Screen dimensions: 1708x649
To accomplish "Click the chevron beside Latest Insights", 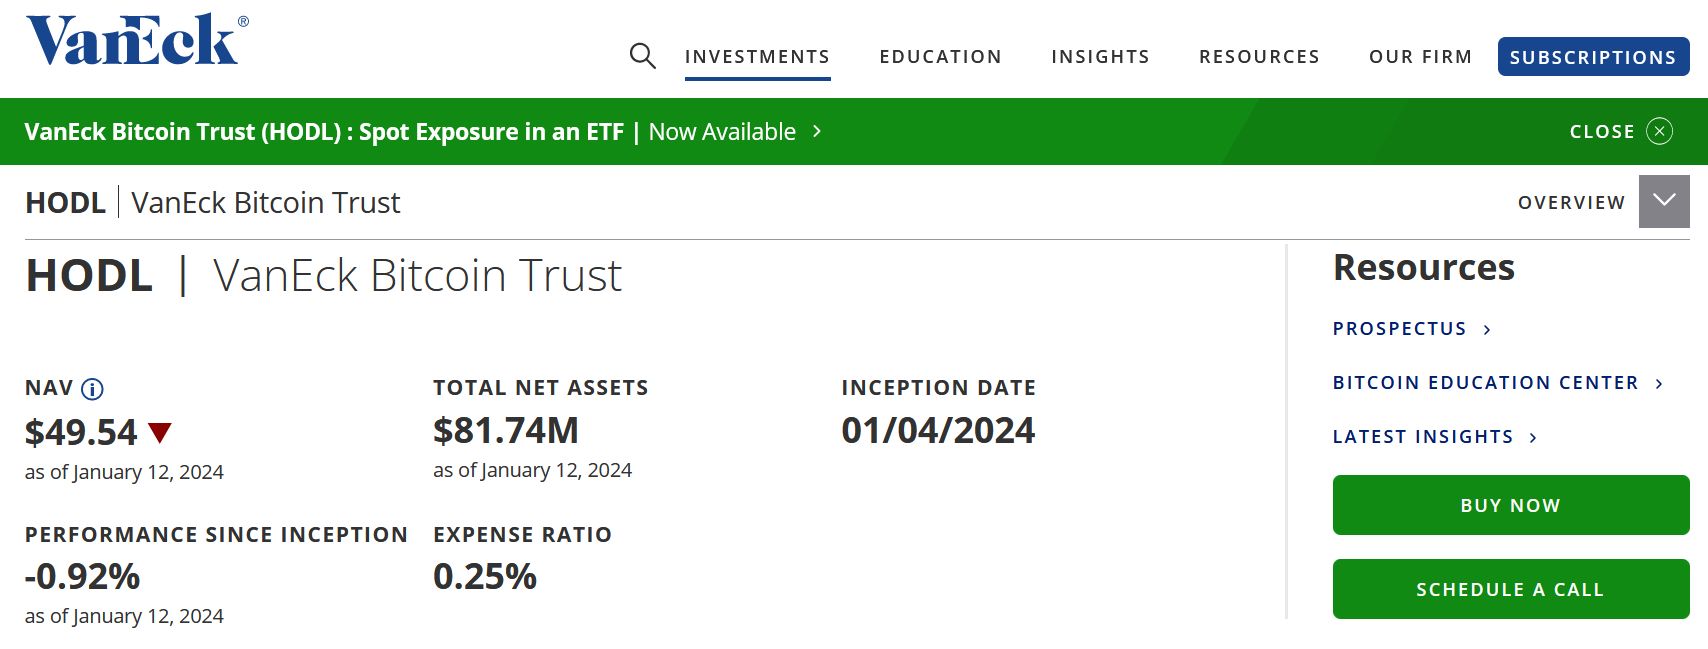I will 1533,438.
